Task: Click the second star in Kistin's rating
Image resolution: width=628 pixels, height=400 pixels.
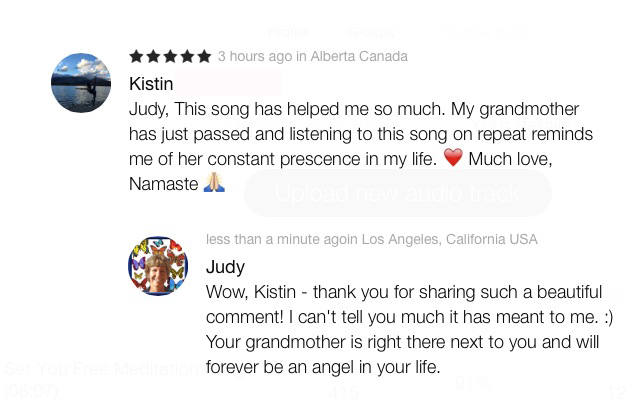Action: 153,56
